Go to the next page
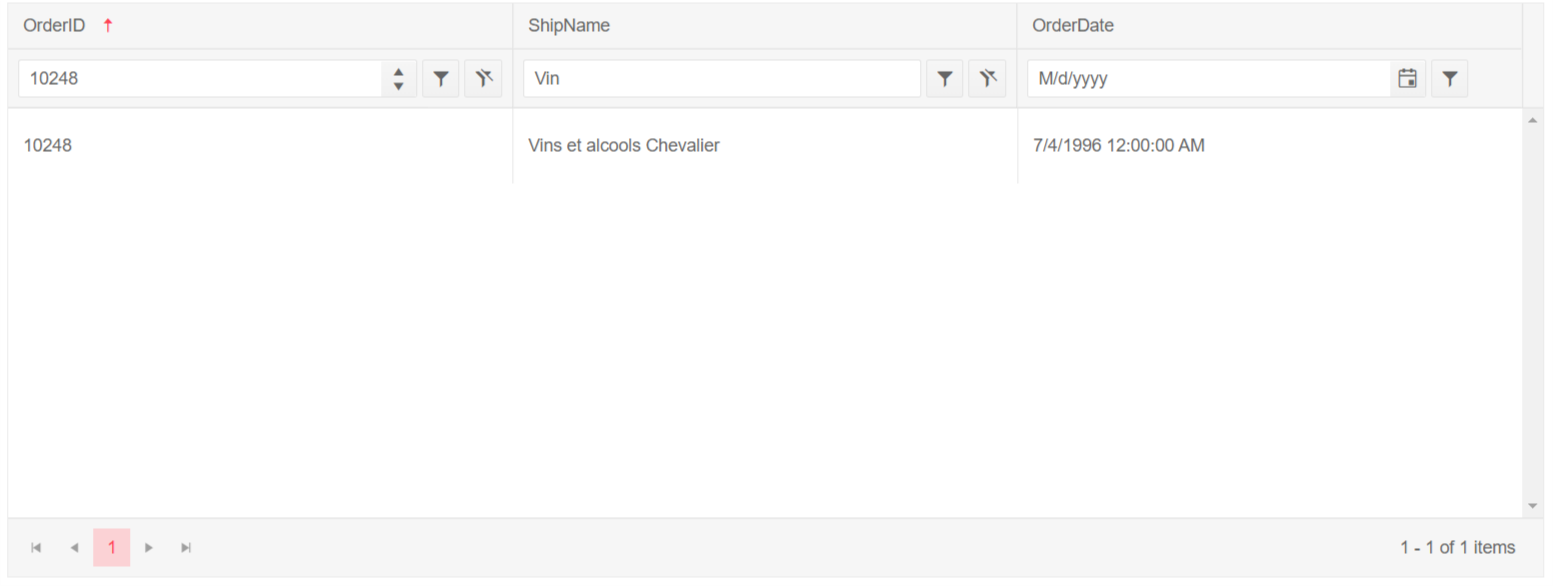The image size is (1553, 586). click(149, 547)
